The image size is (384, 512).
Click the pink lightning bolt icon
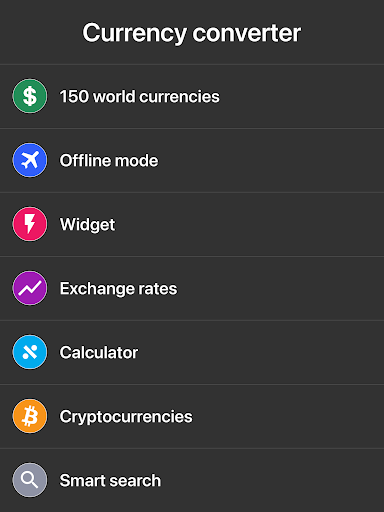30,224
